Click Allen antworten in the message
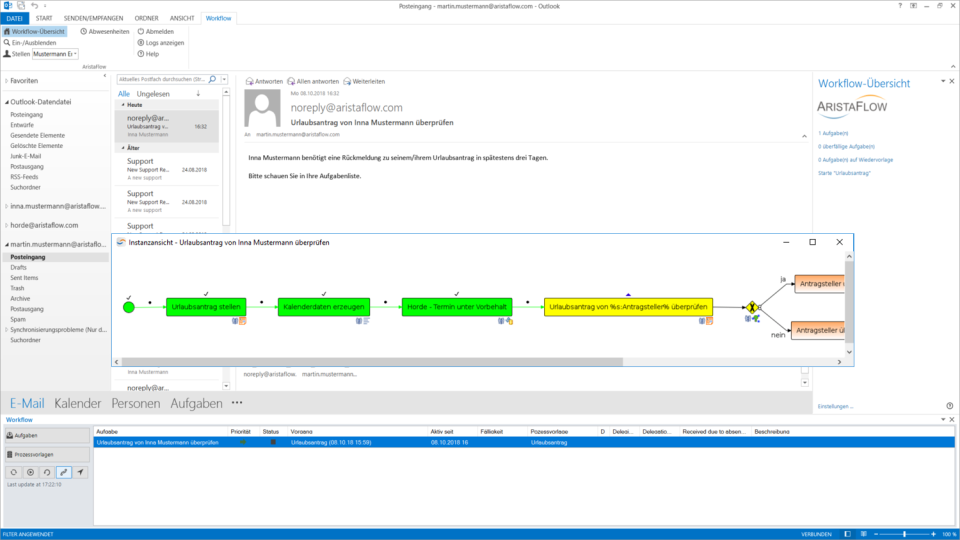 point(313,81)
